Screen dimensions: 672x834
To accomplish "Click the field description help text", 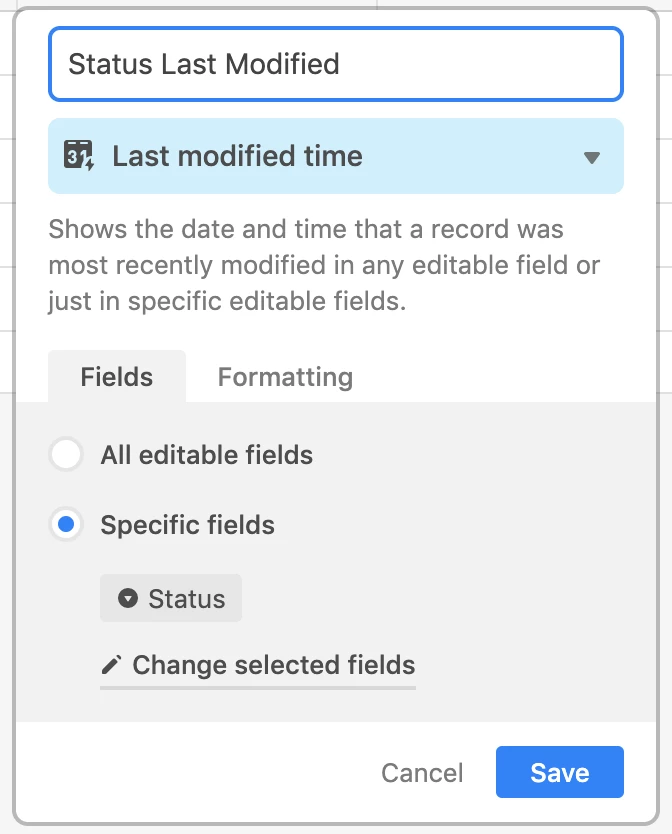I will point(320,265).
